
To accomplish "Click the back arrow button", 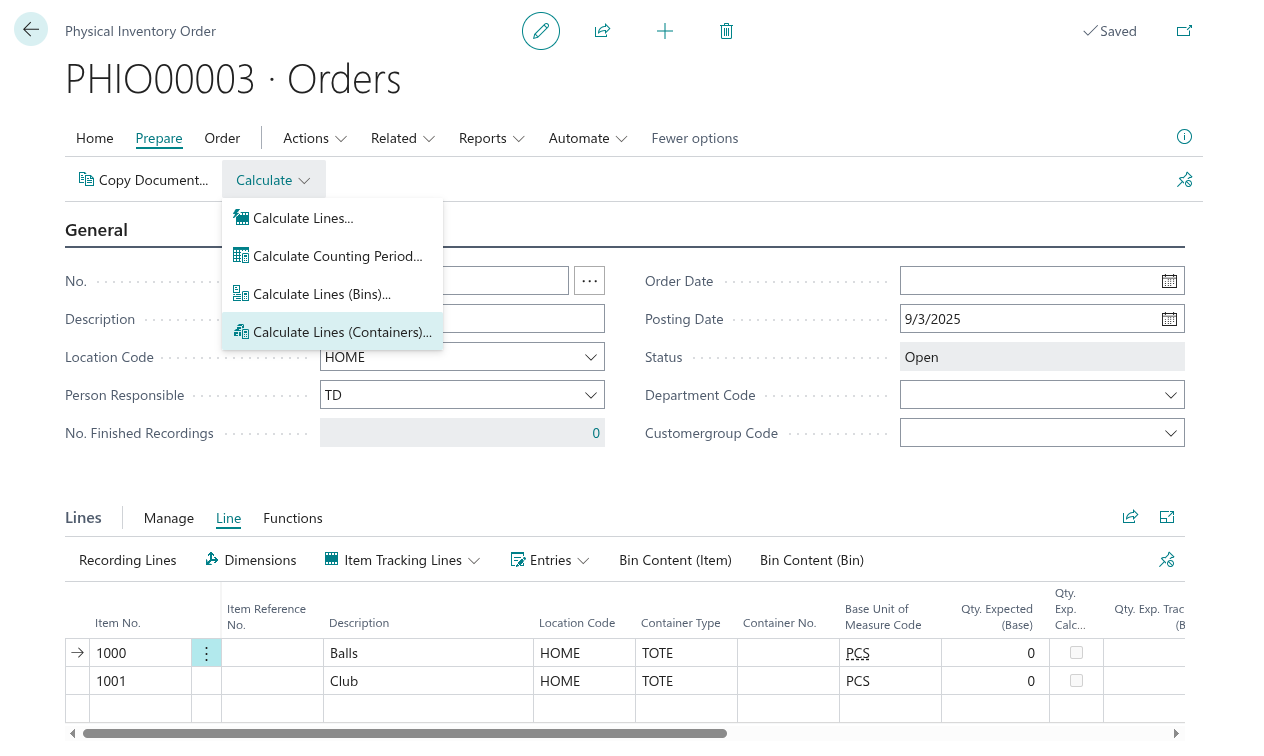I will tap(31, 30).
